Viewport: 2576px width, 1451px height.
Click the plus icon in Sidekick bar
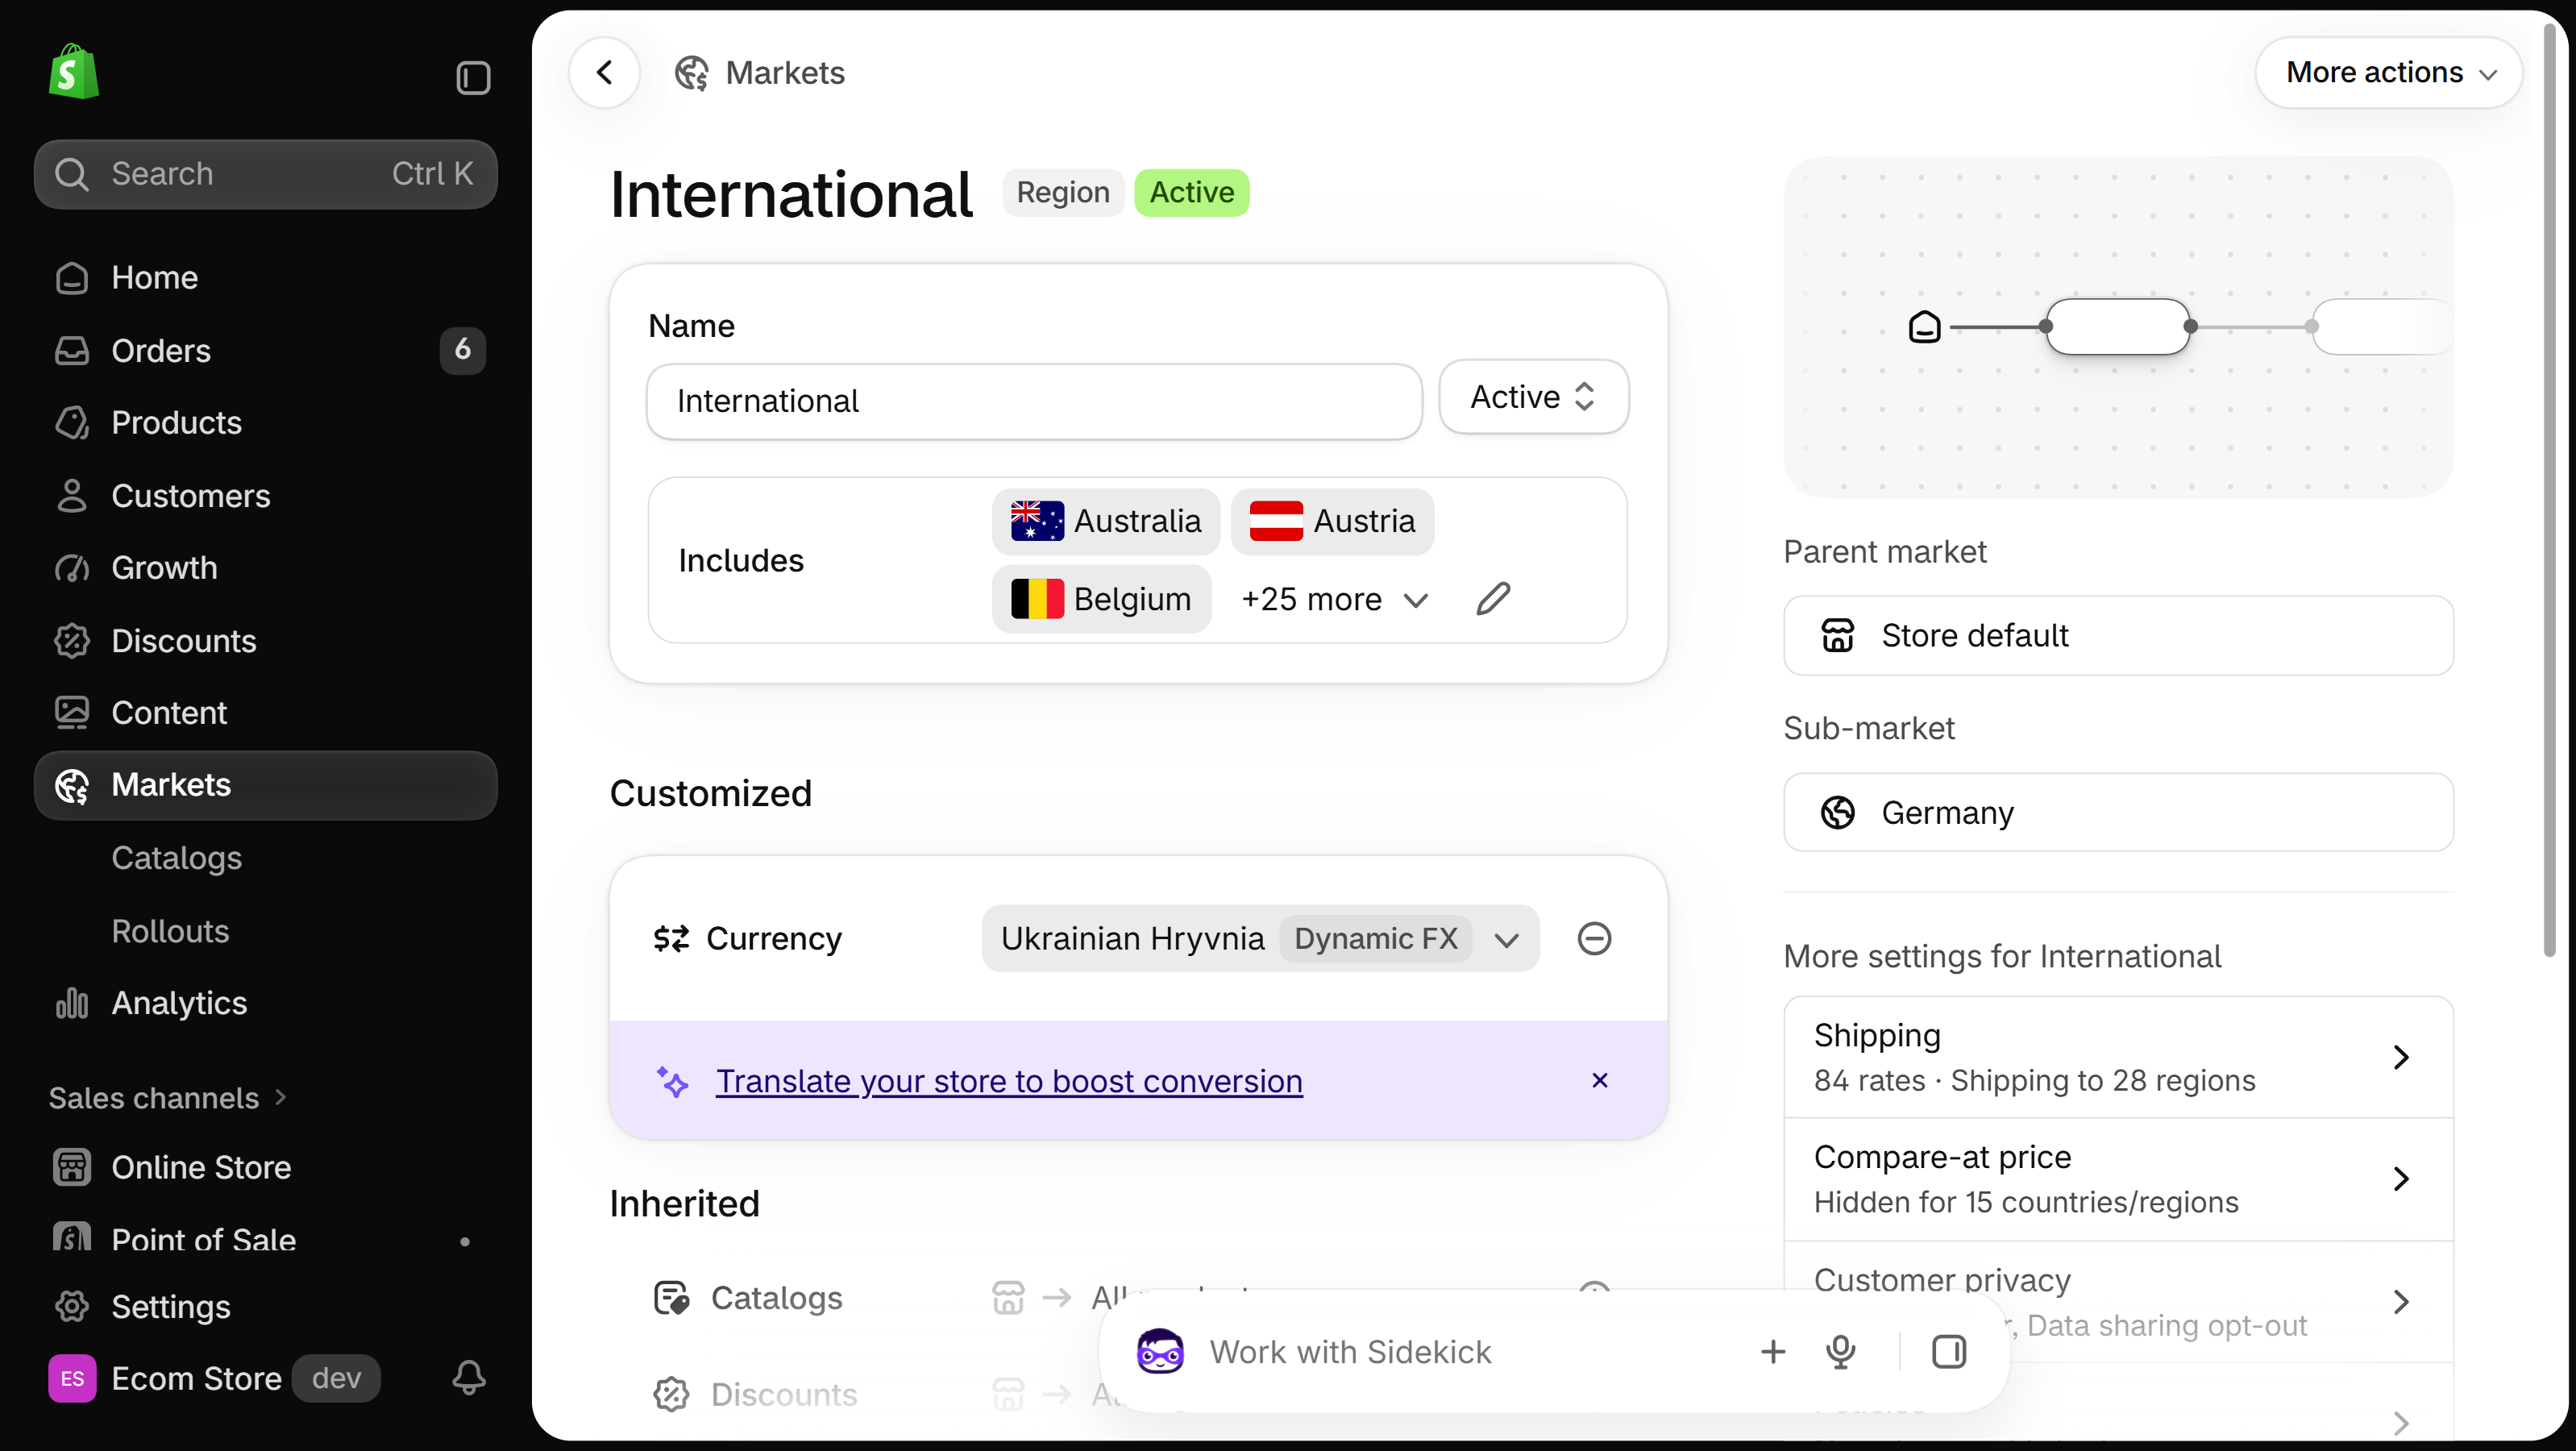[x=1772, y=1352]
